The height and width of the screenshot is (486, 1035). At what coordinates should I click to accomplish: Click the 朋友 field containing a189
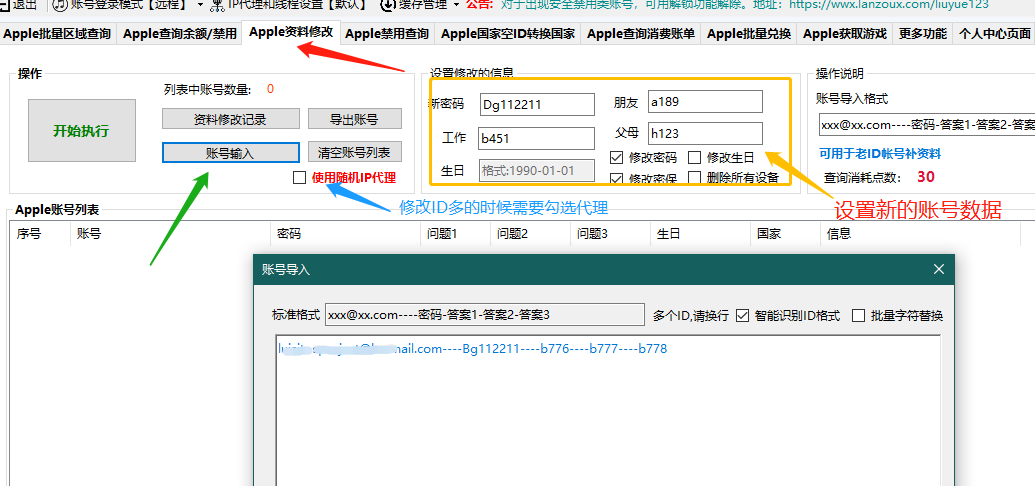[x=705, y=102]
